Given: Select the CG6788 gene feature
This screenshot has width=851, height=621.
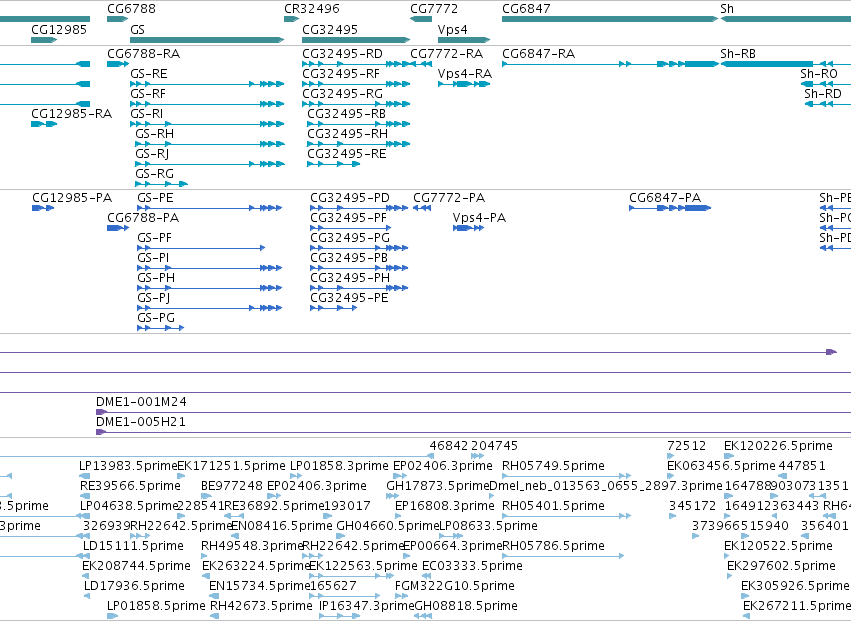Looking at the screenshot, I should [x=117, y=19].
